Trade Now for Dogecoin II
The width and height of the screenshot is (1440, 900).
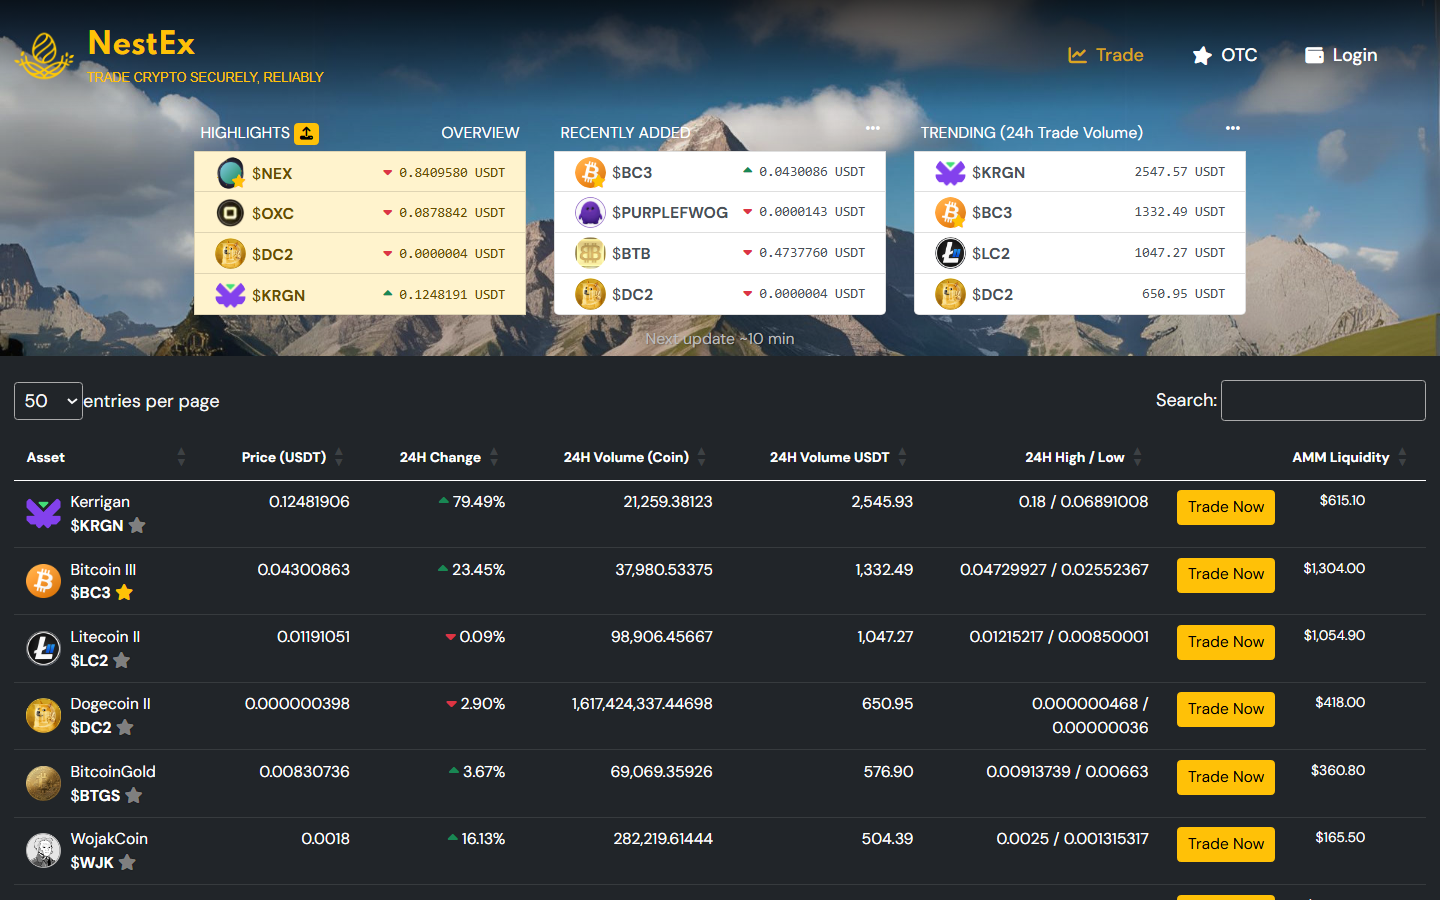(x=1226, y=709)
